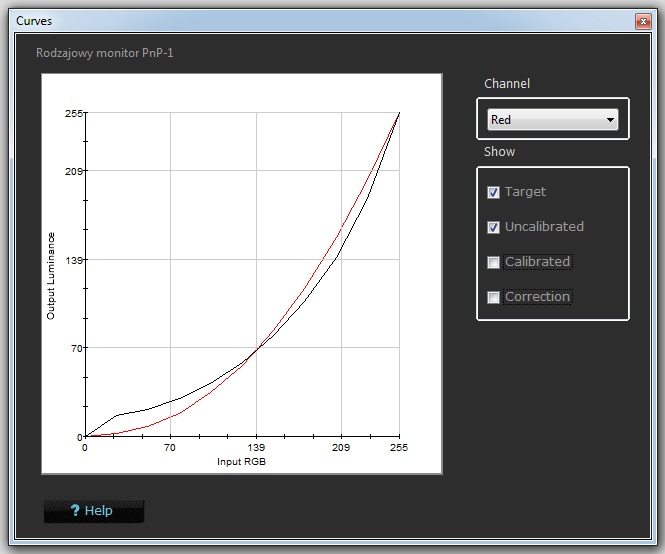
Task: Click the 'Input RGB' axis label
Action: coord(241,462)
